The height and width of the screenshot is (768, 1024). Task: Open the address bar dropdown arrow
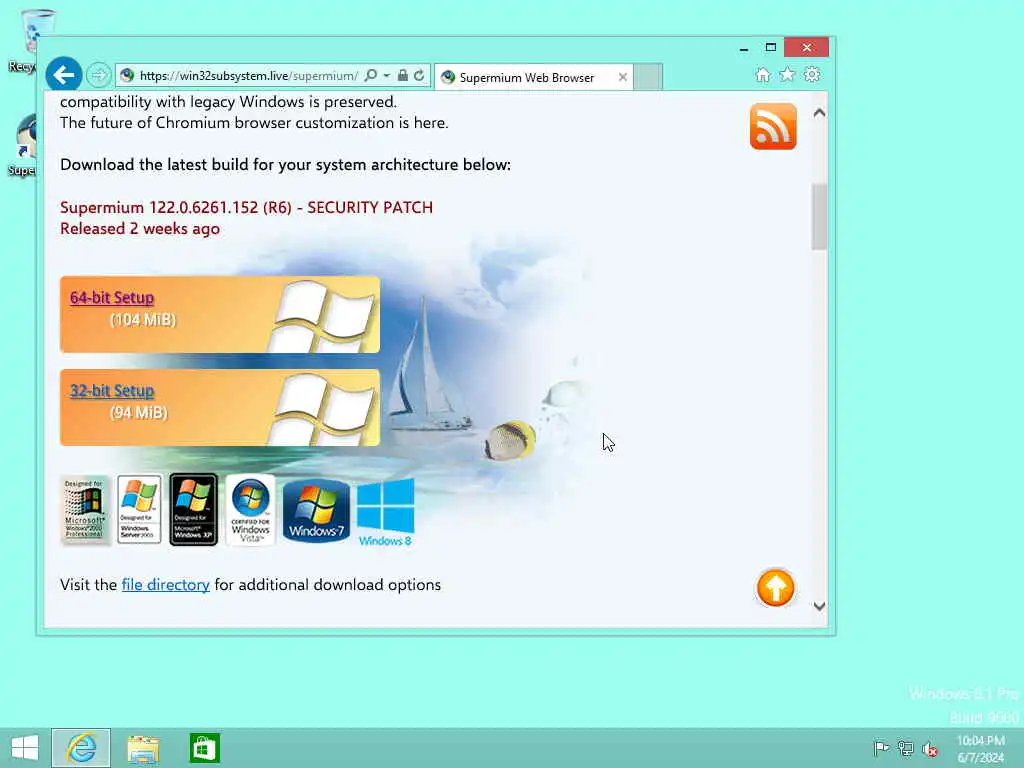387,76
